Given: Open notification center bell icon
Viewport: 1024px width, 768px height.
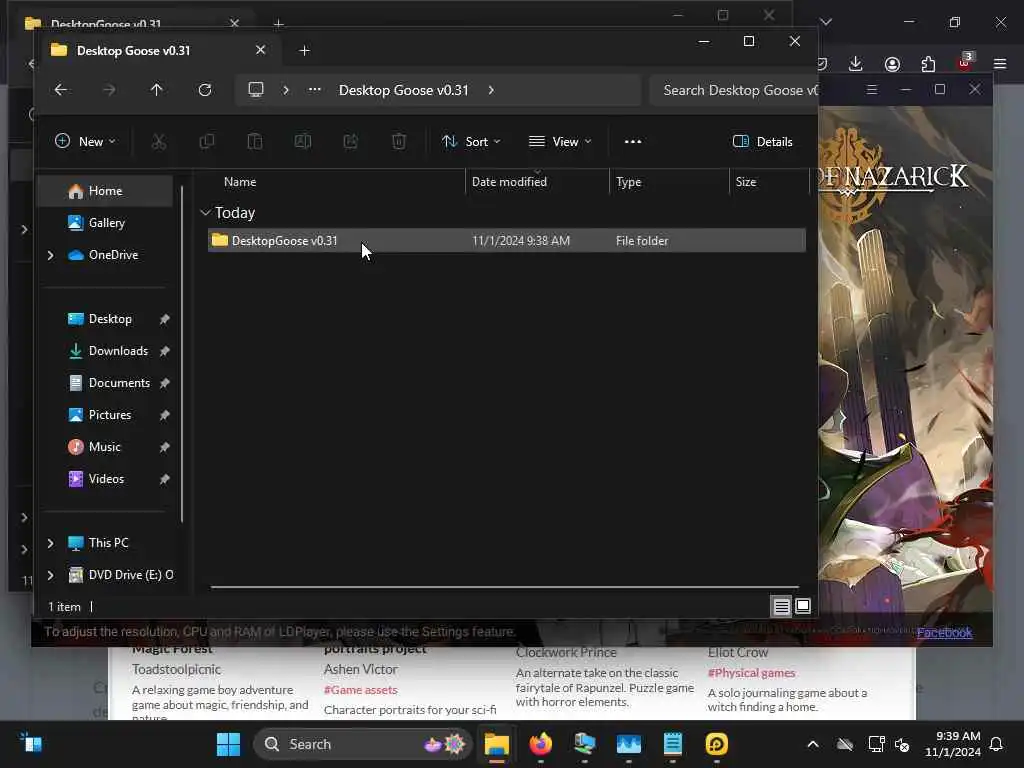Looking at the screenshot, I should pyautogui.click(x=996, y=744).
